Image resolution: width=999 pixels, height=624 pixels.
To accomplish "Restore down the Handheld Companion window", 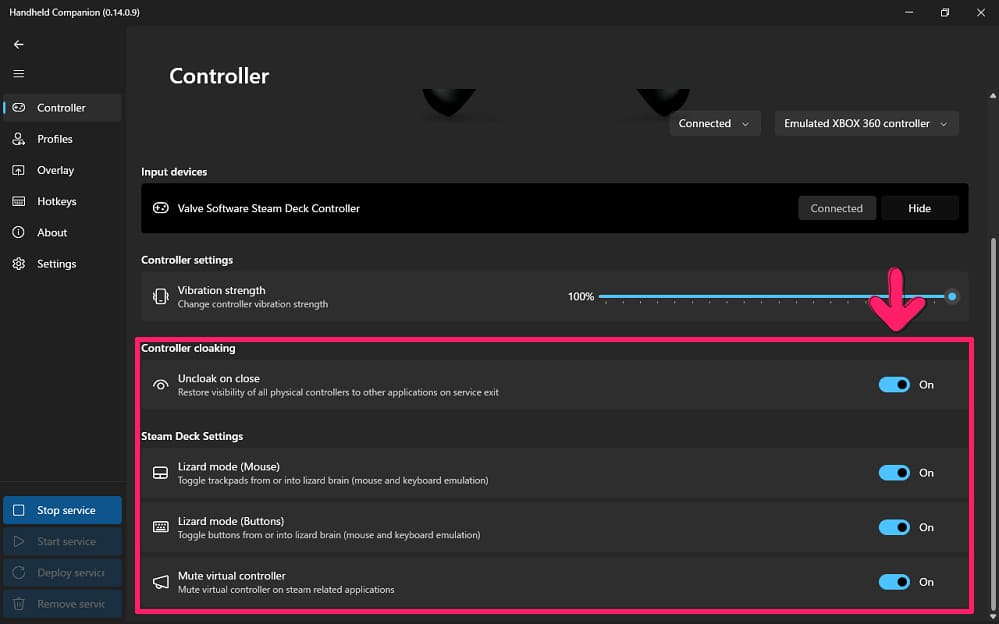I will coord(945,13).
